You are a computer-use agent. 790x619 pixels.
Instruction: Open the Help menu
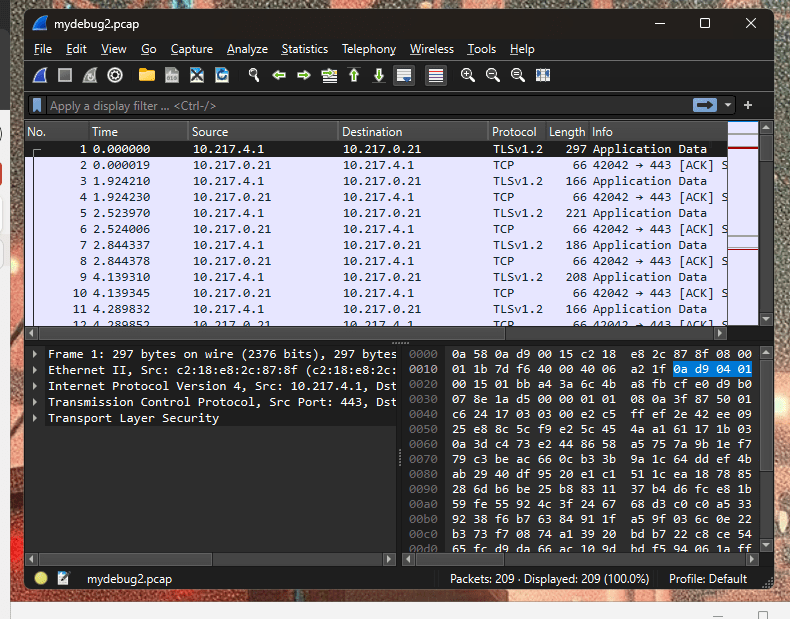click(x=522, y=49)
